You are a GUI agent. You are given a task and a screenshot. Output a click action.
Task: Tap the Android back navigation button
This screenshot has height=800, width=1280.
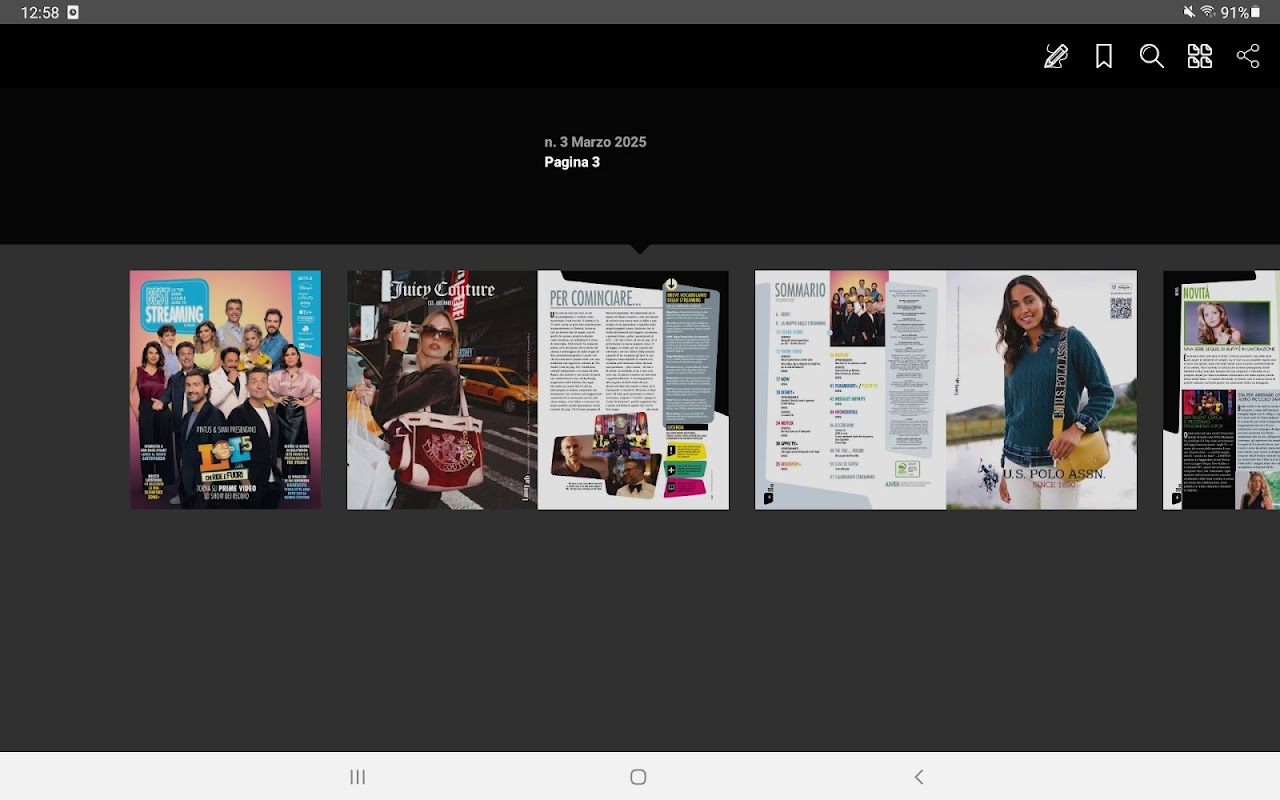tap(919, 777)
